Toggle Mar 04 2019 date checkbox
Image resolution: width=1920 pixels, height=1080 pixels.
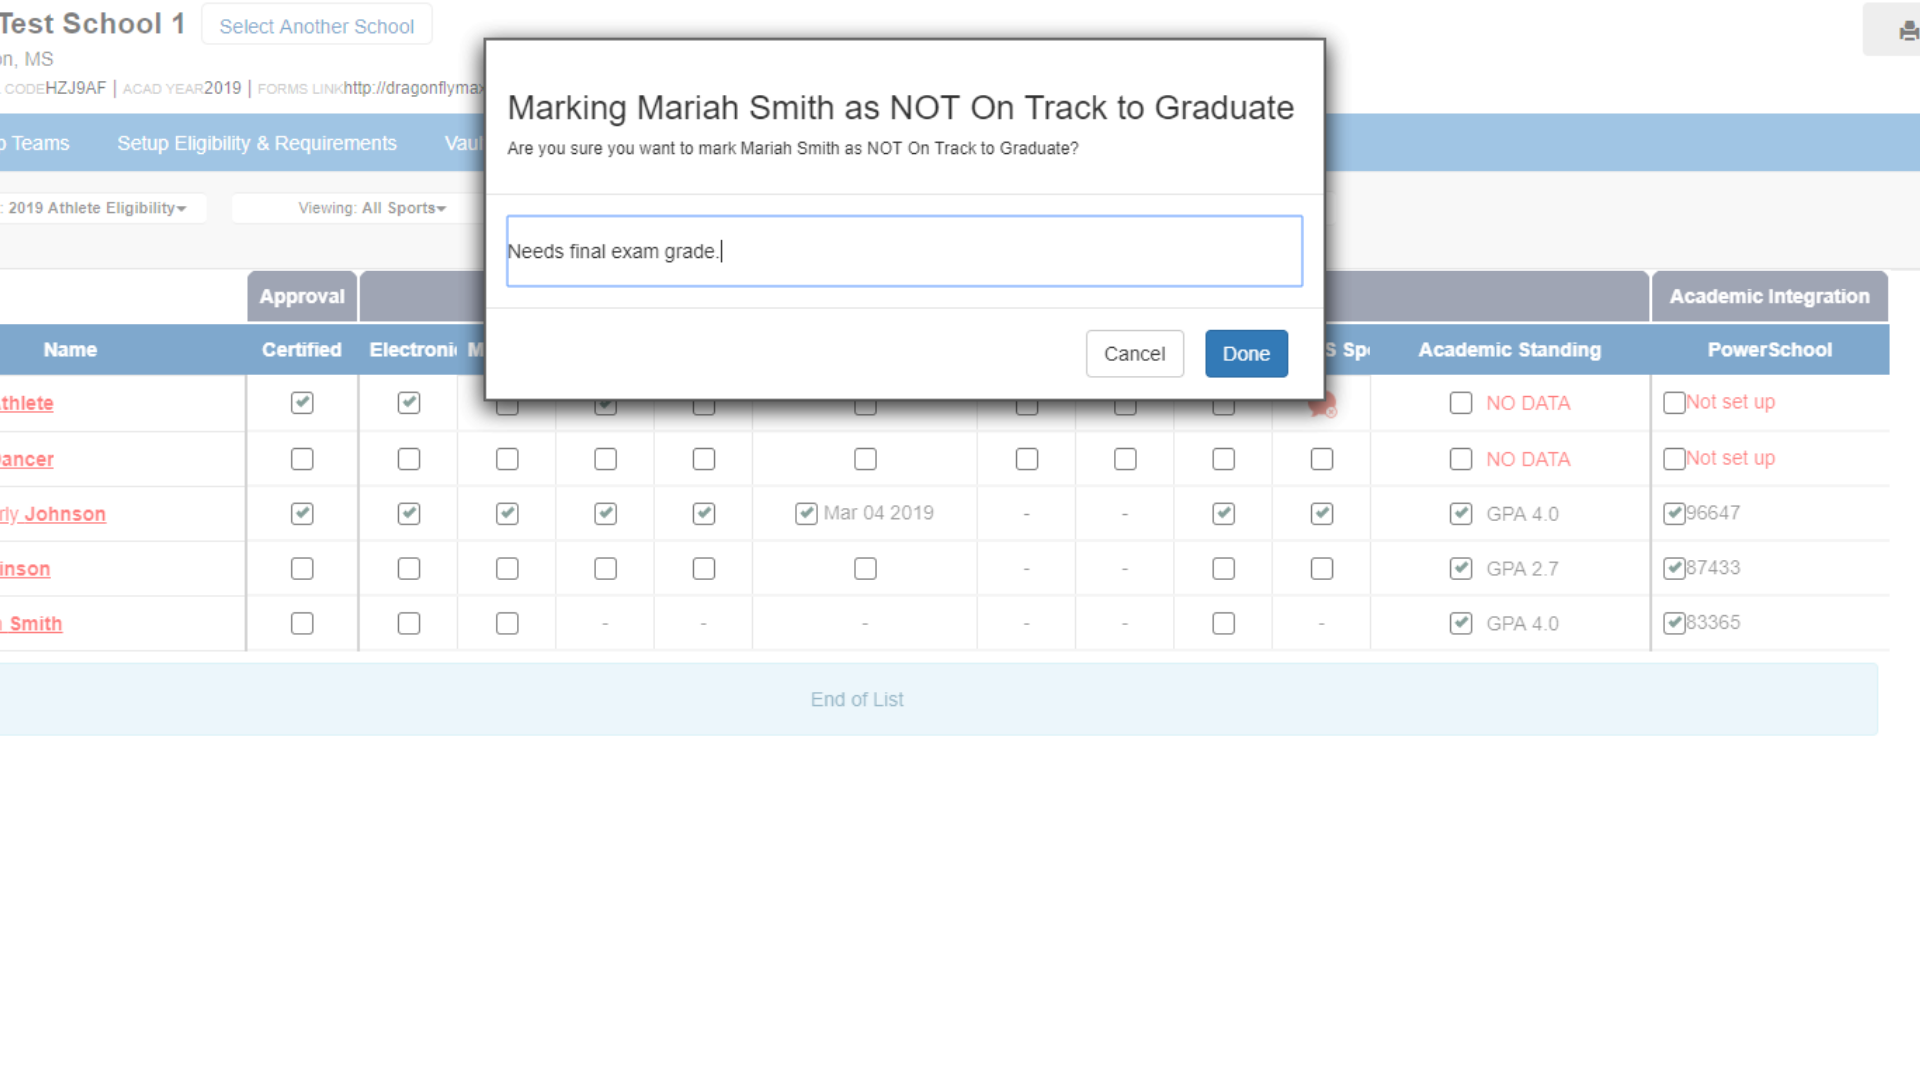pyautogui.click(x=806, y=514)
